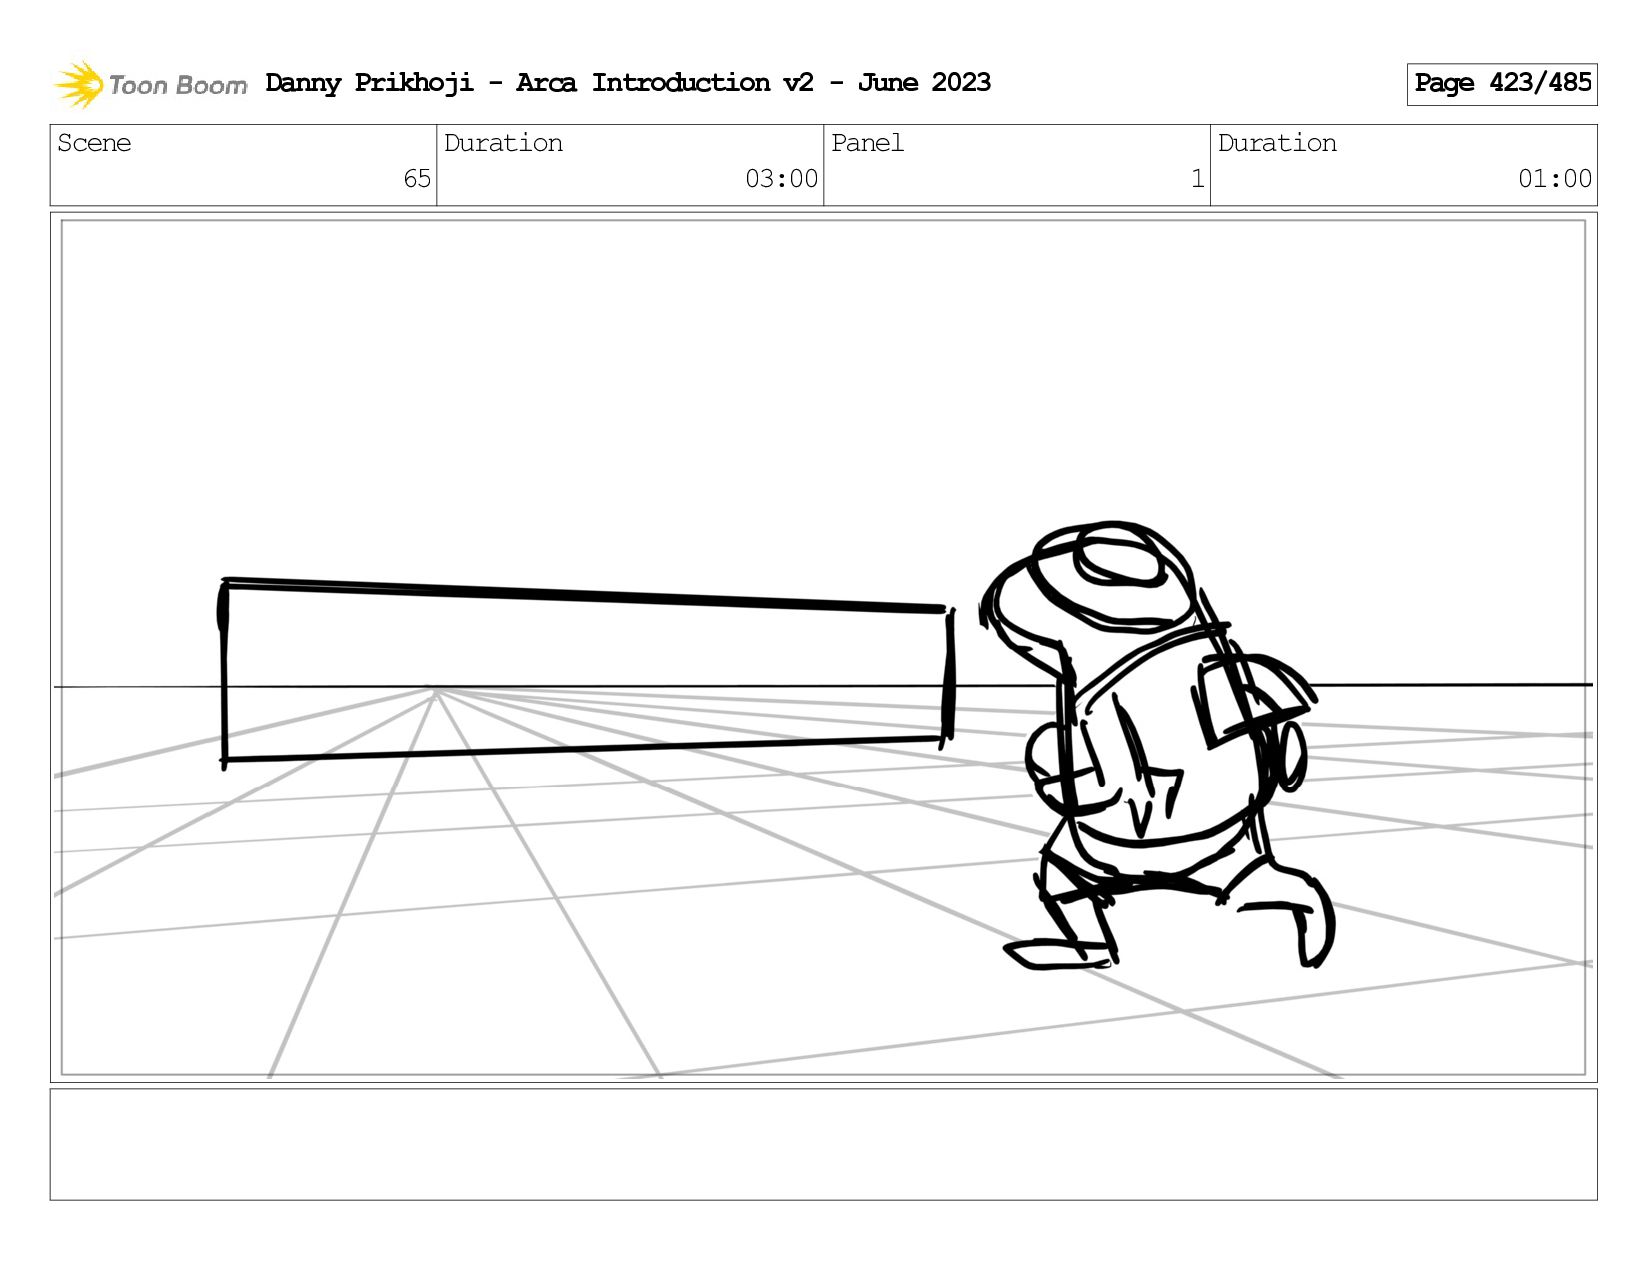Image resolution: width=1650 pixels, height=1275 pixels.
Task: Click the drawn rectangular wall shape
Action: coord(587,673)
